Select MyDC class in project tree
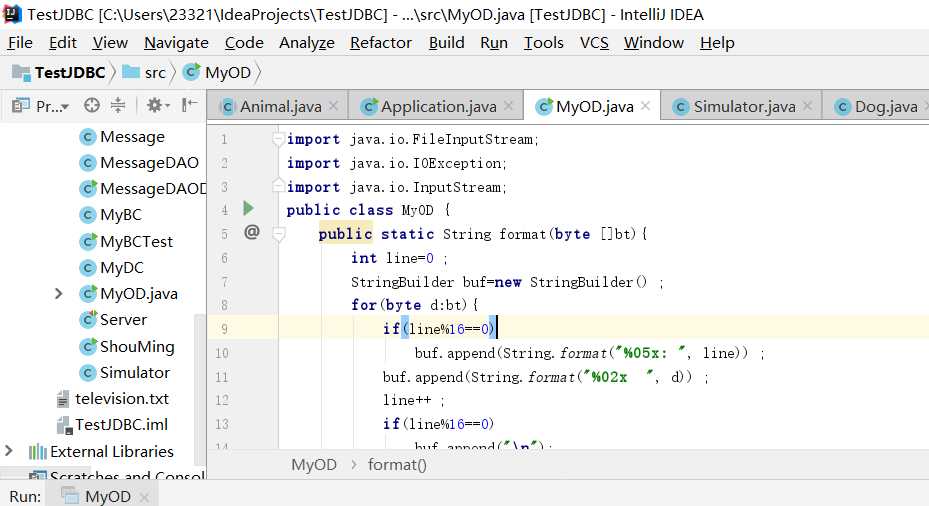This screenshot has height=506, width=929. 111,267
